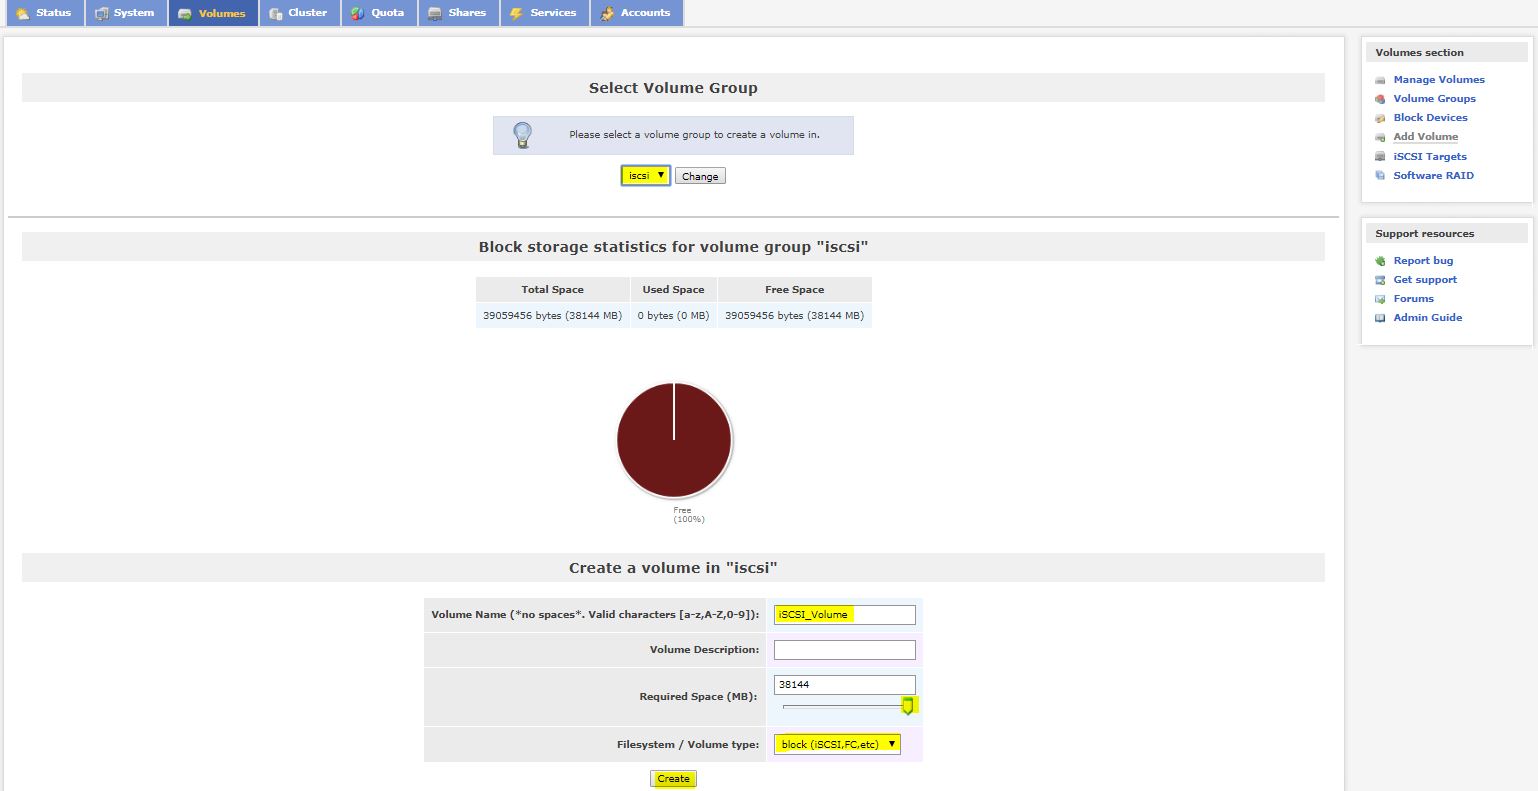This screenshot has width=1538, height=791.
Task: Click the Manage Volumes icon in sidebar
Action: click(x=1380, y=80)
